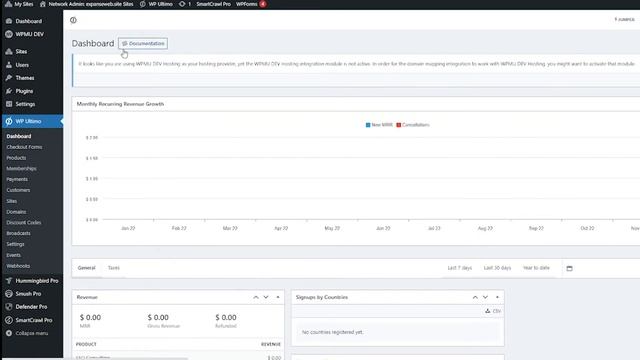Open the calendar date picker icon
The height and width of the screenshot is (360, 640).
tap(569, 268)
